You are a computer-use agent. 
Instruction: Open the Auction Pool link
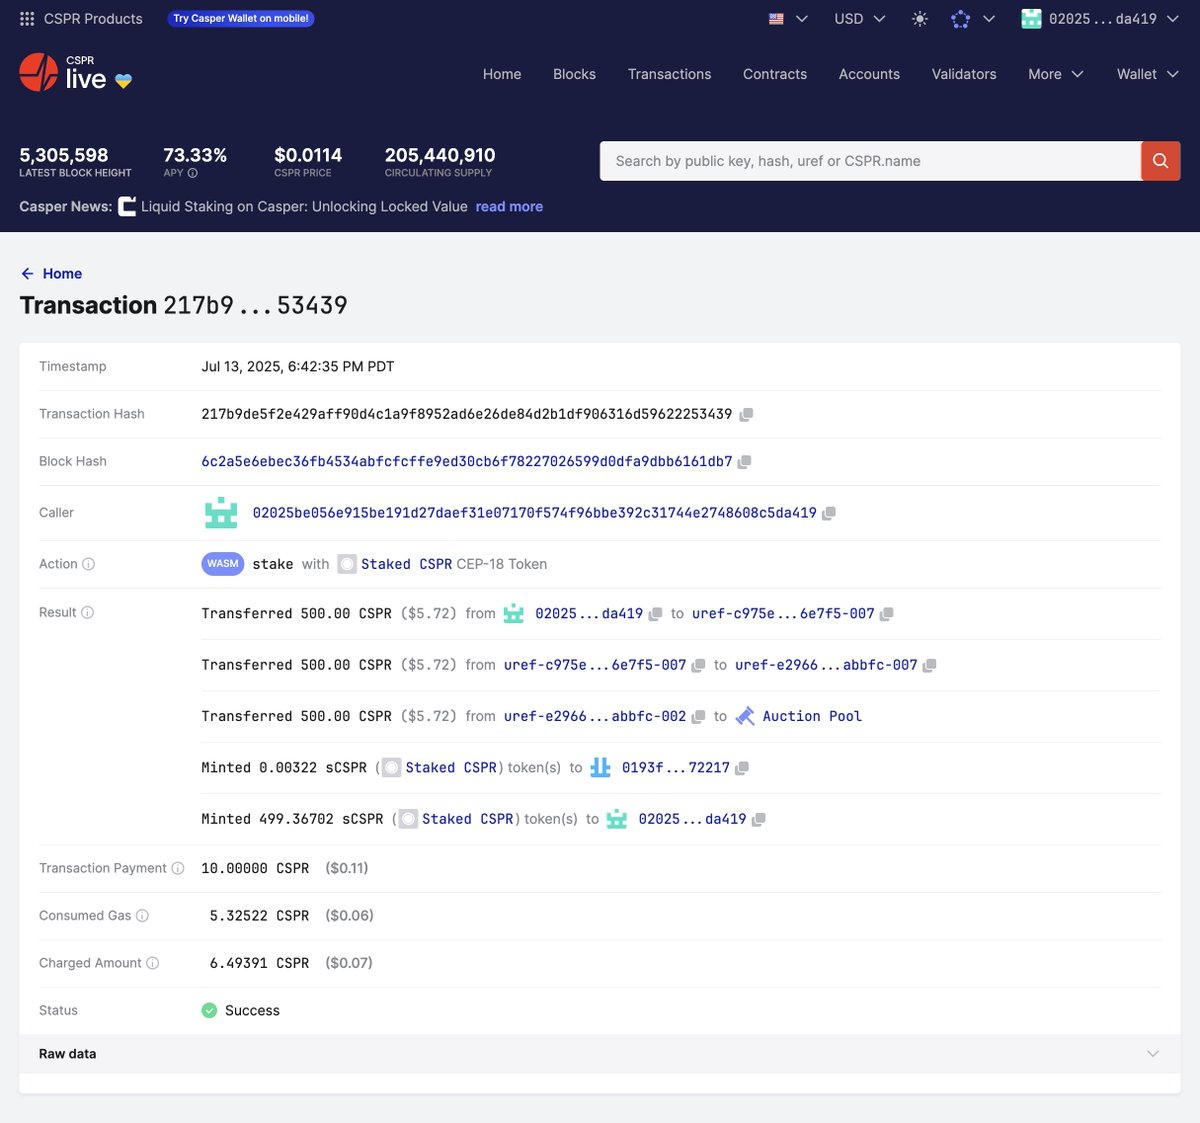pos(812,716)
